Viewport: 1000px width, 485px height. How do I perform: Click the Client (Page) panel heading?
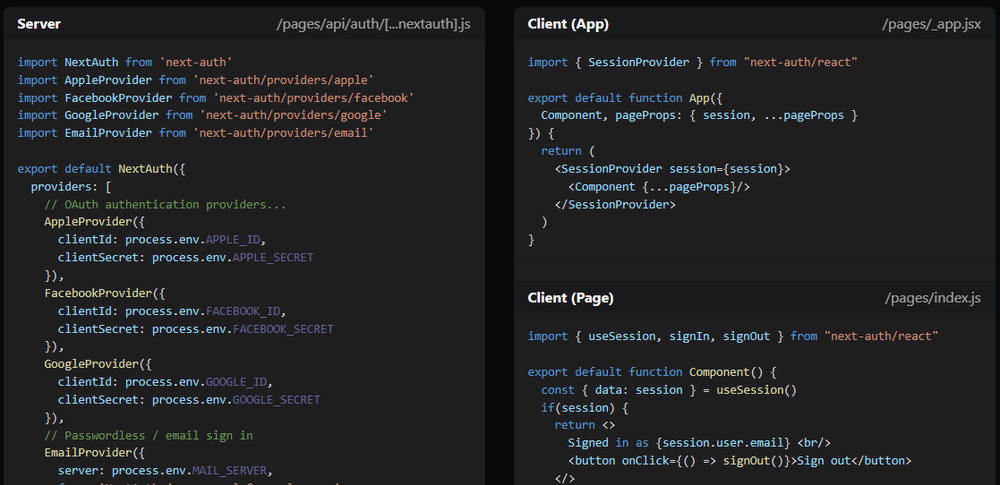pyautogui.click(x=571, y=298)
